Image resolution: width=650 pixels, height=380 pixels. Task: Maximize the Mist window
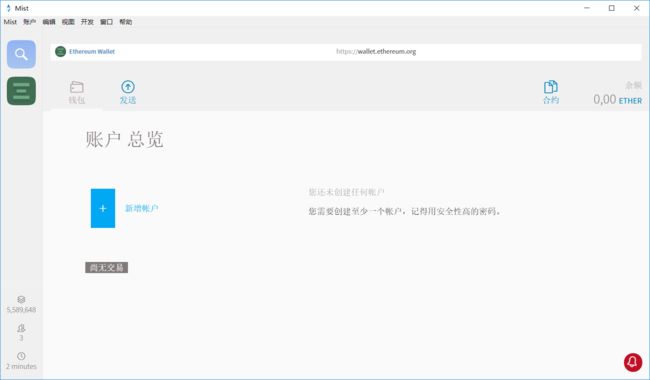[x=612, y=8]
